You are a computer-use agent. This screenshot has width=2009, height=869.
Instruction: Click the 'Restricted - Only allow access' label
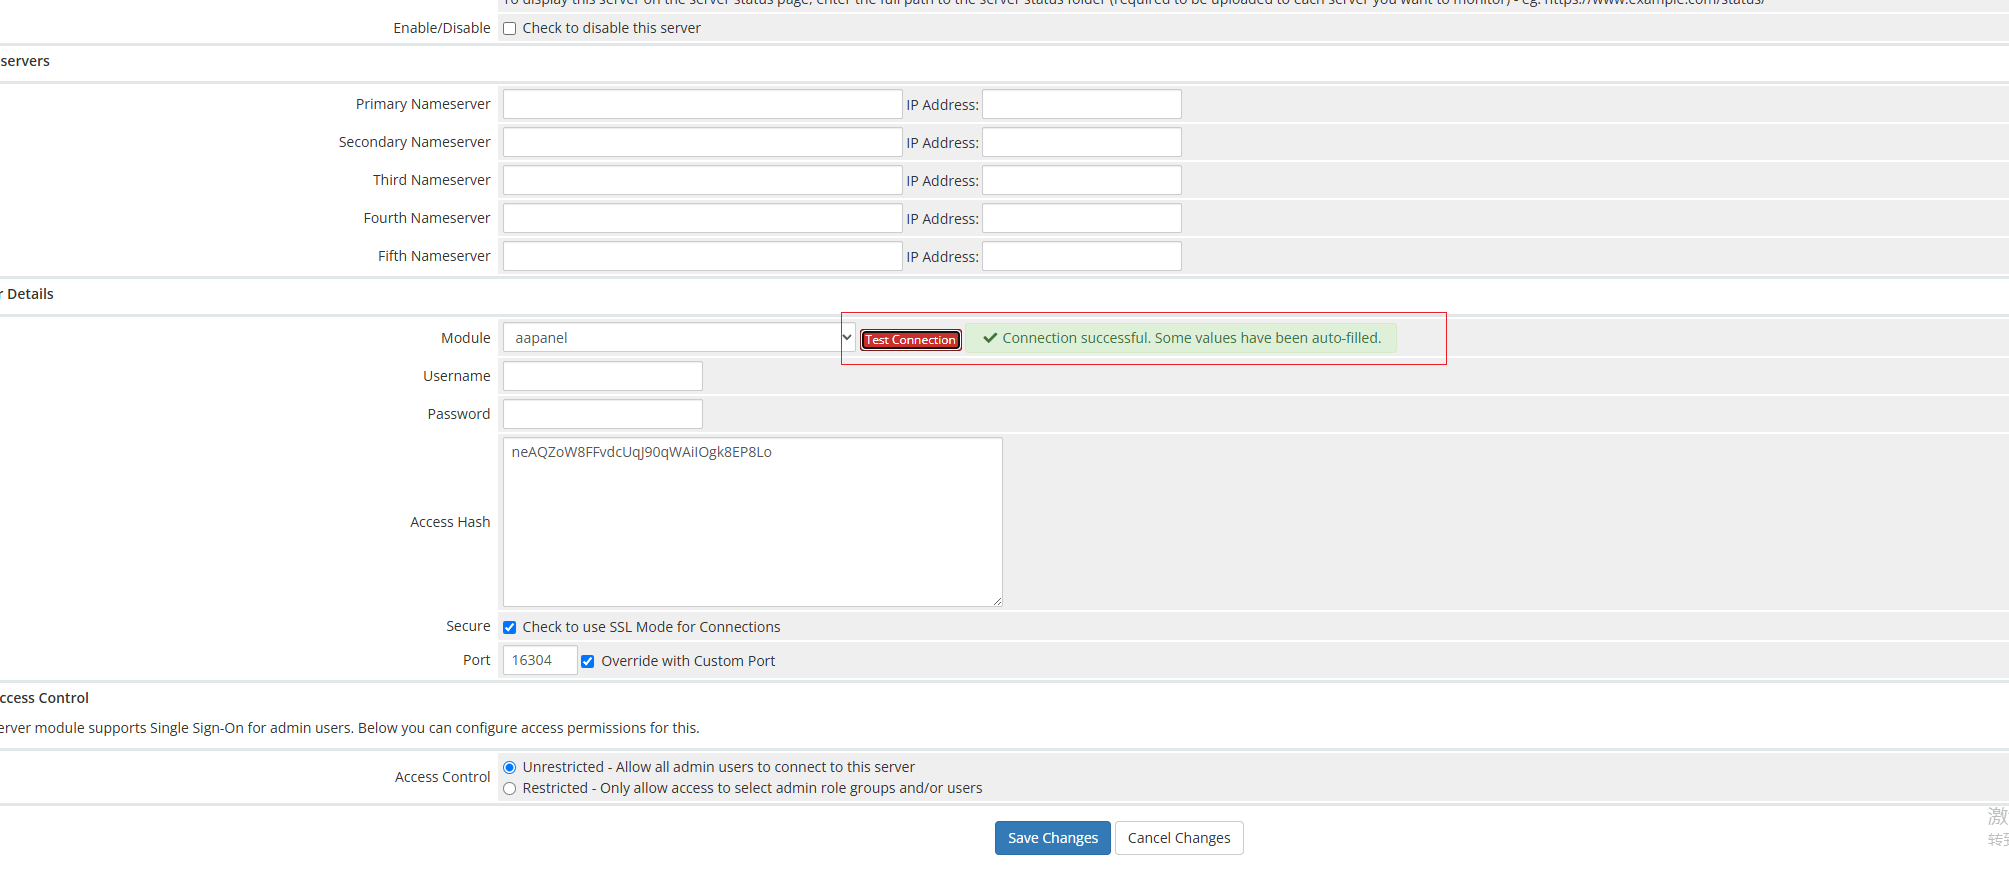(x=752, y=788)
